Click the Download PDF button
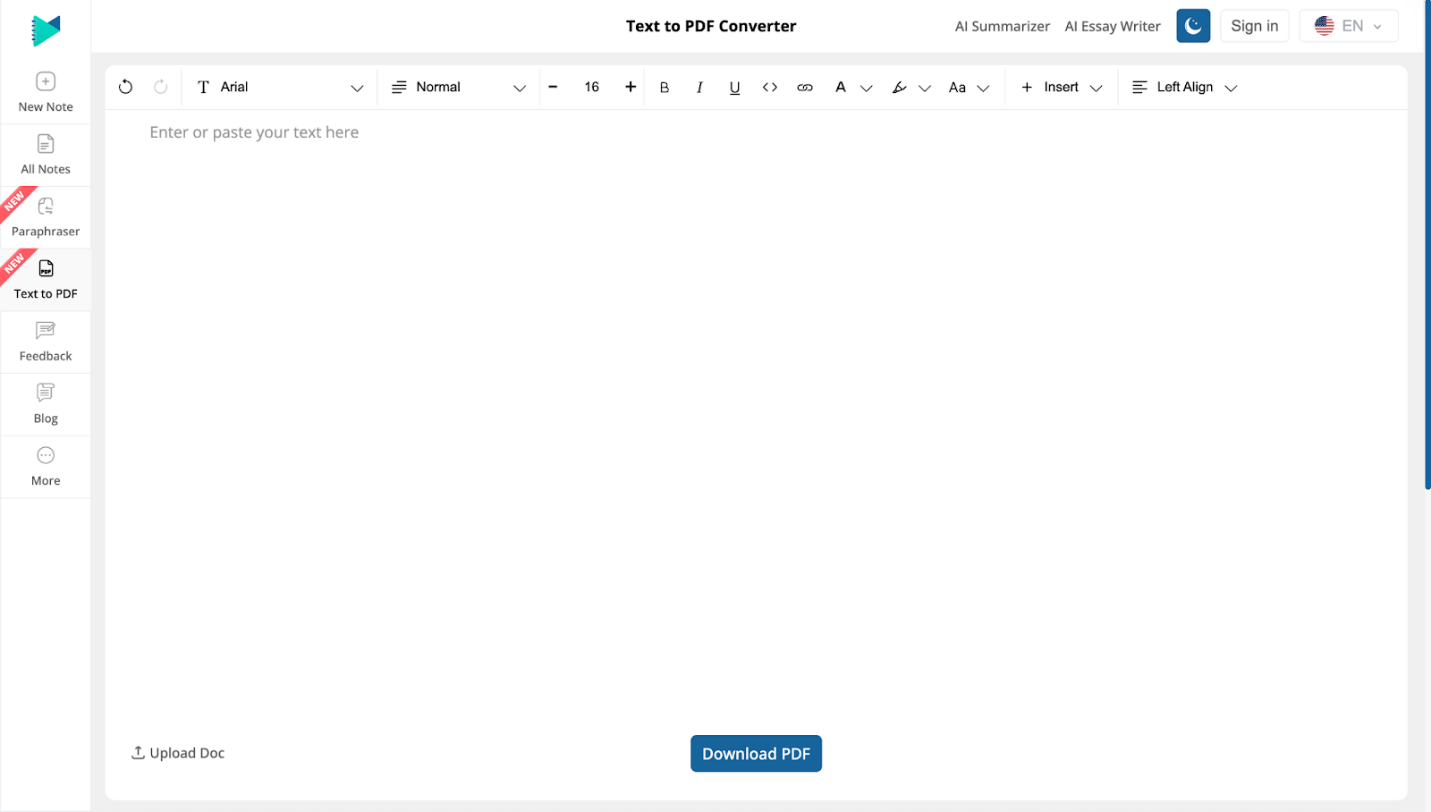 pyautogui.click(x=756, y=753)
